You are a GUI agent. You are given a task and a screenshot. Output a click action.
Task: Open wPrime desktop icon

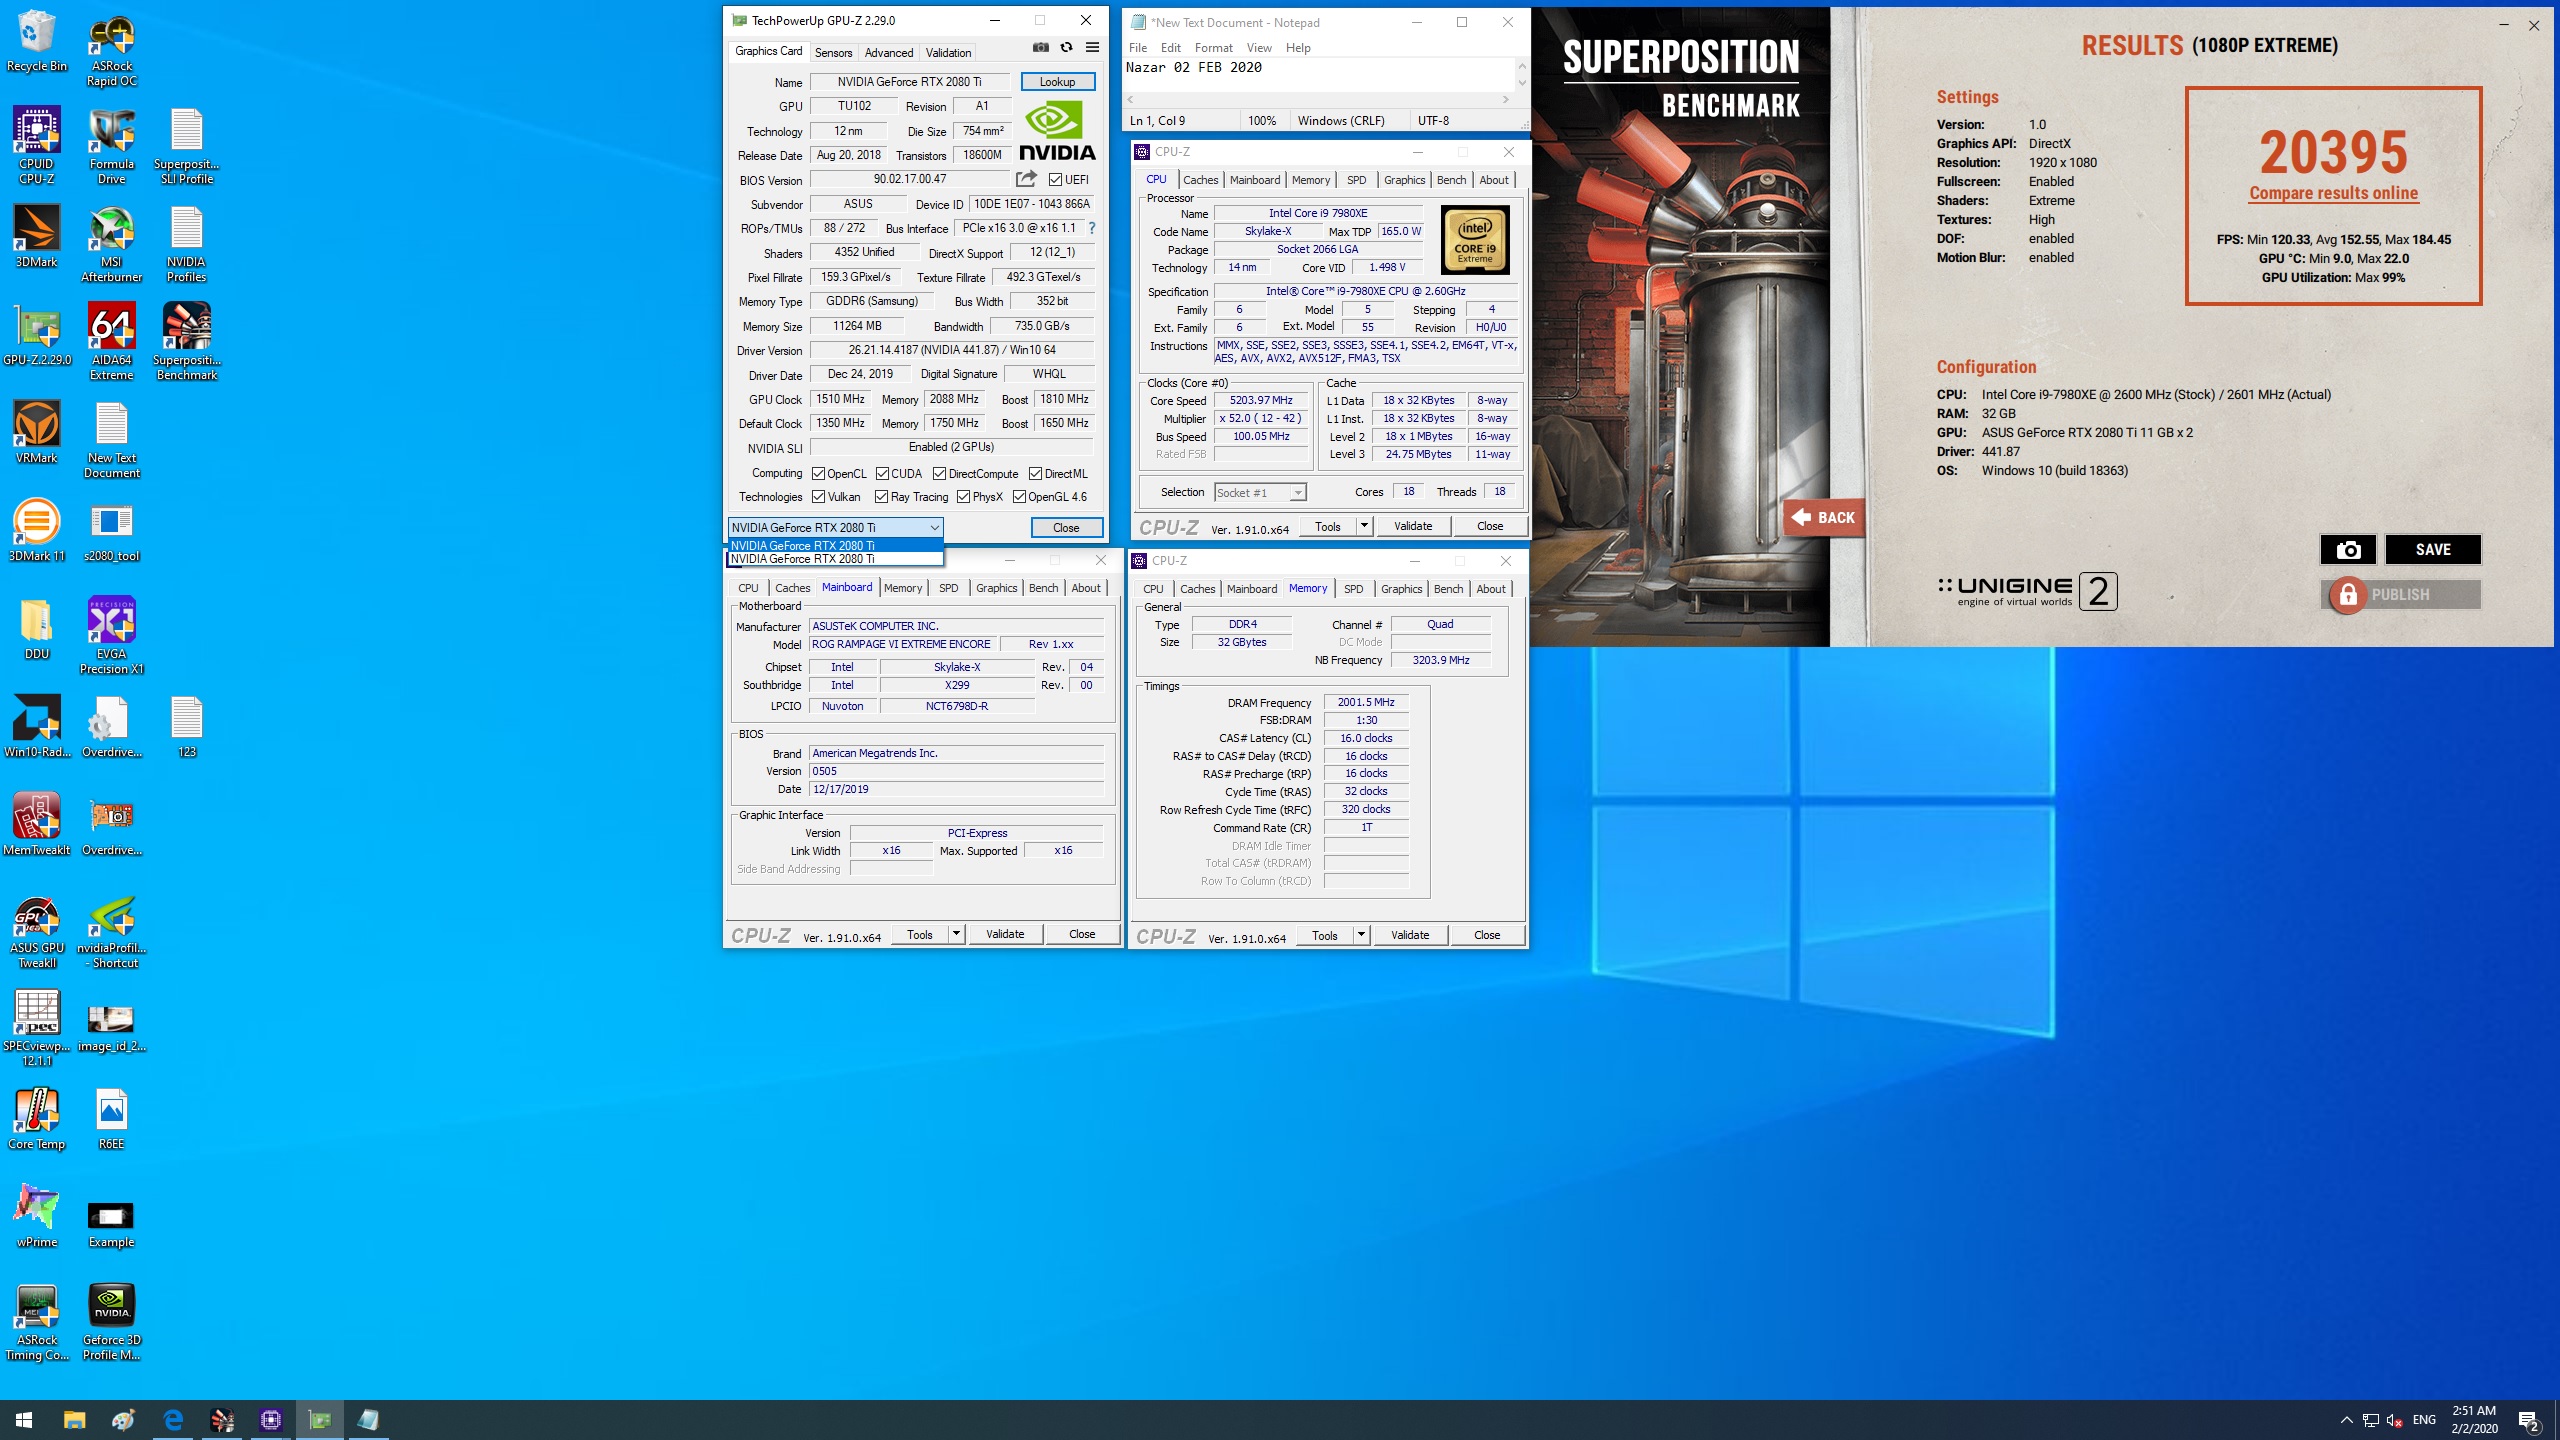point(37,1217)
